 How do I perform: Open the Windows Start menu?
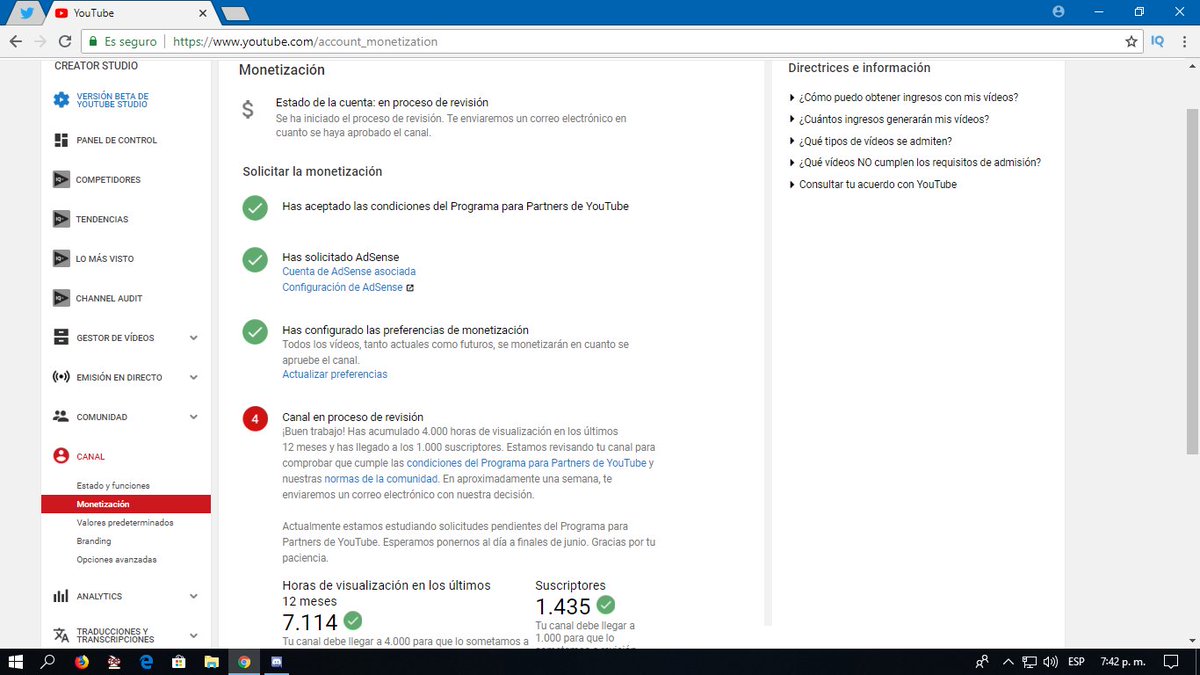point(15,662)
